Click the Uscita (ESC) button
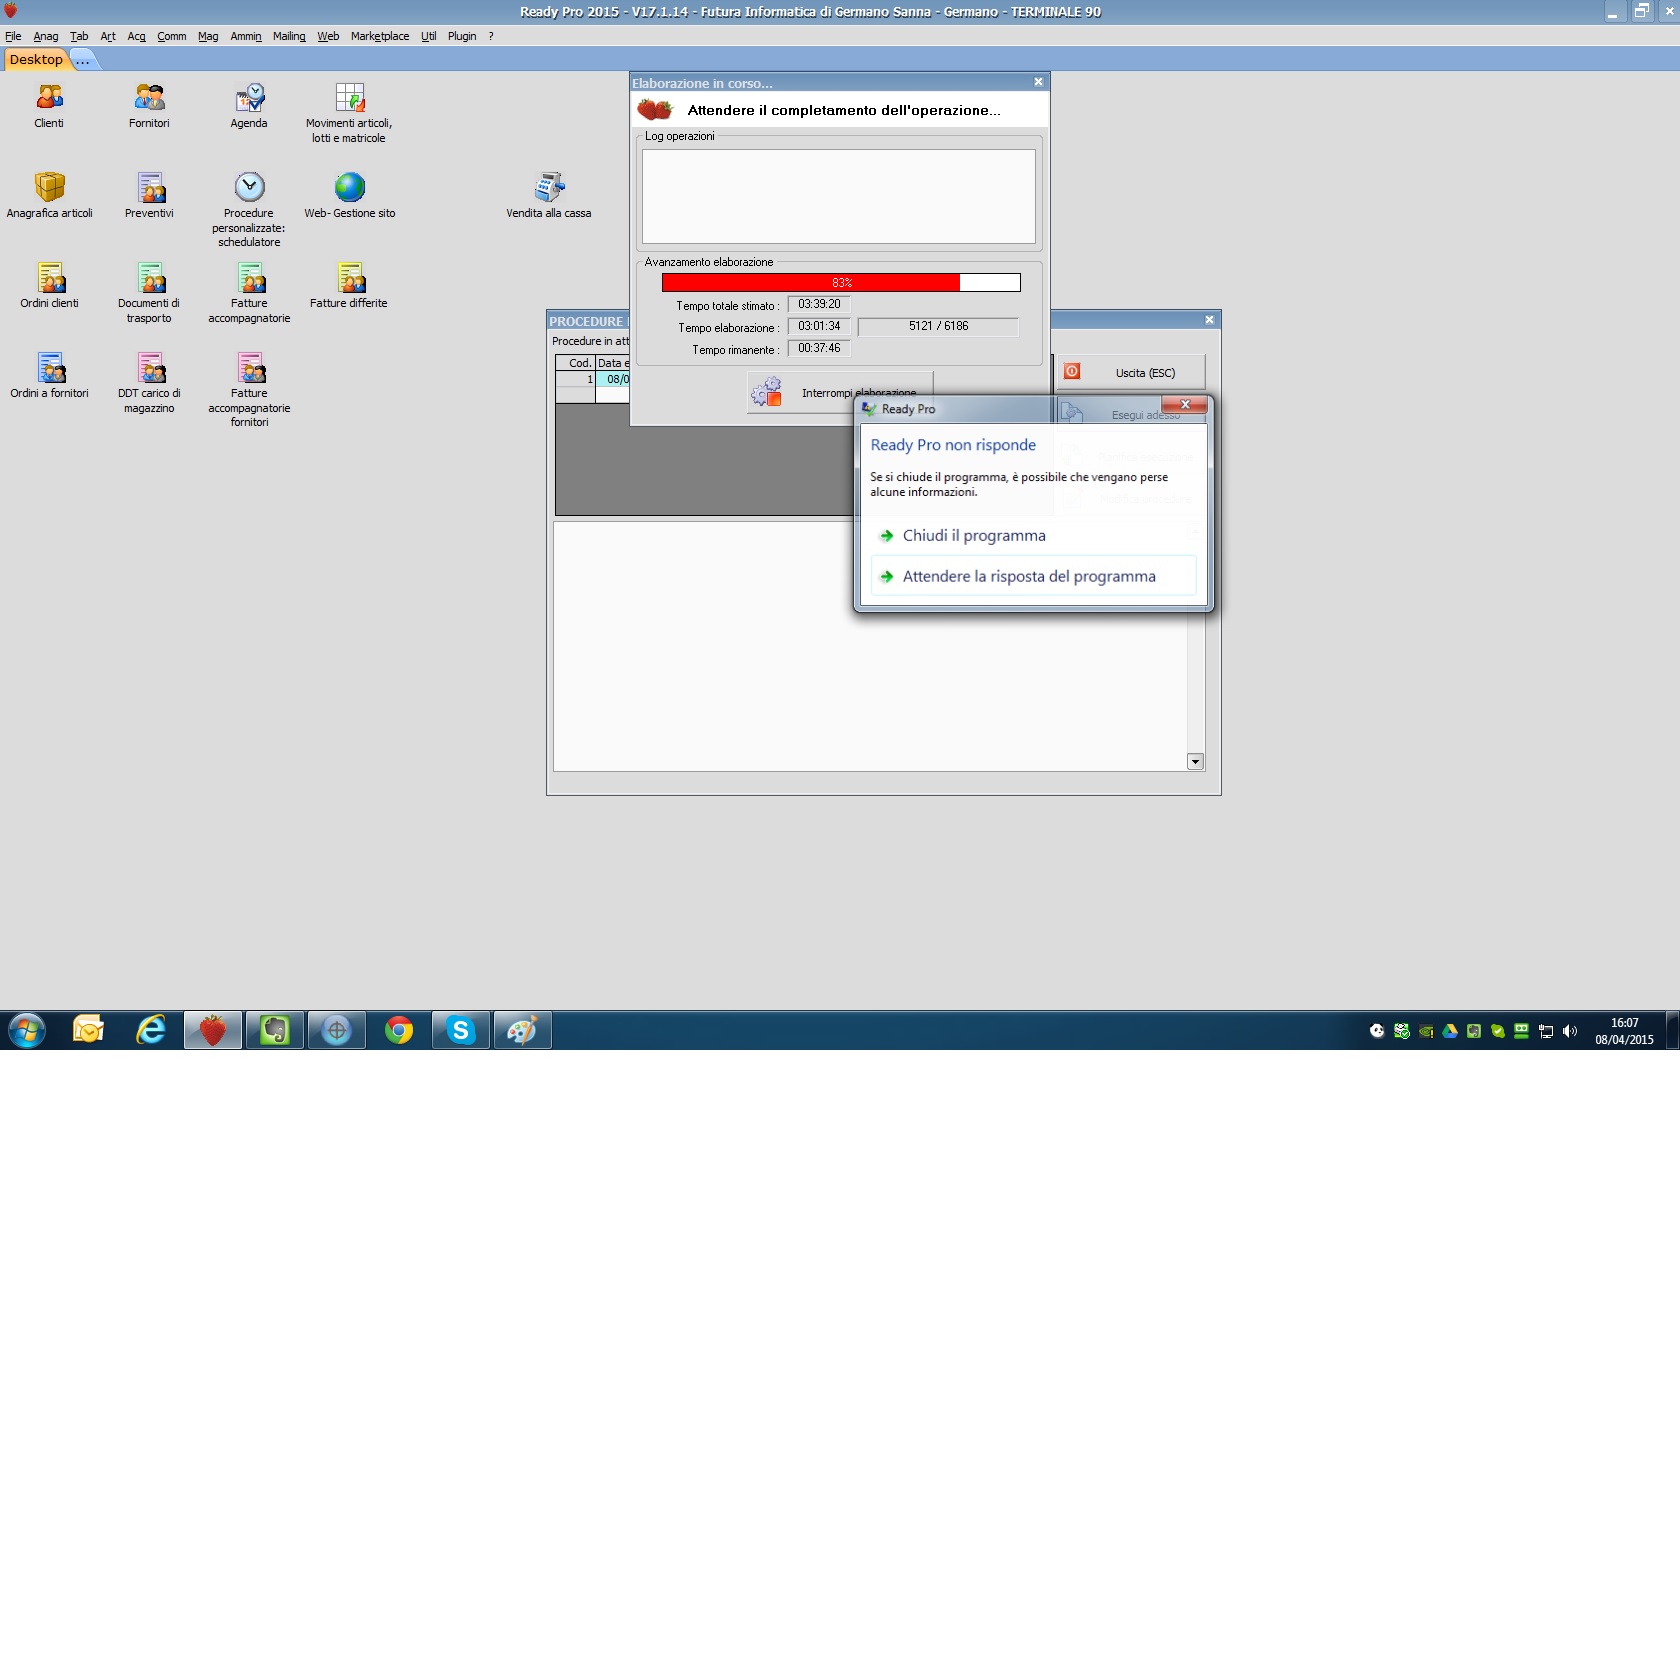This screenshot has width=1680, height=1672. click(1130, 373)
